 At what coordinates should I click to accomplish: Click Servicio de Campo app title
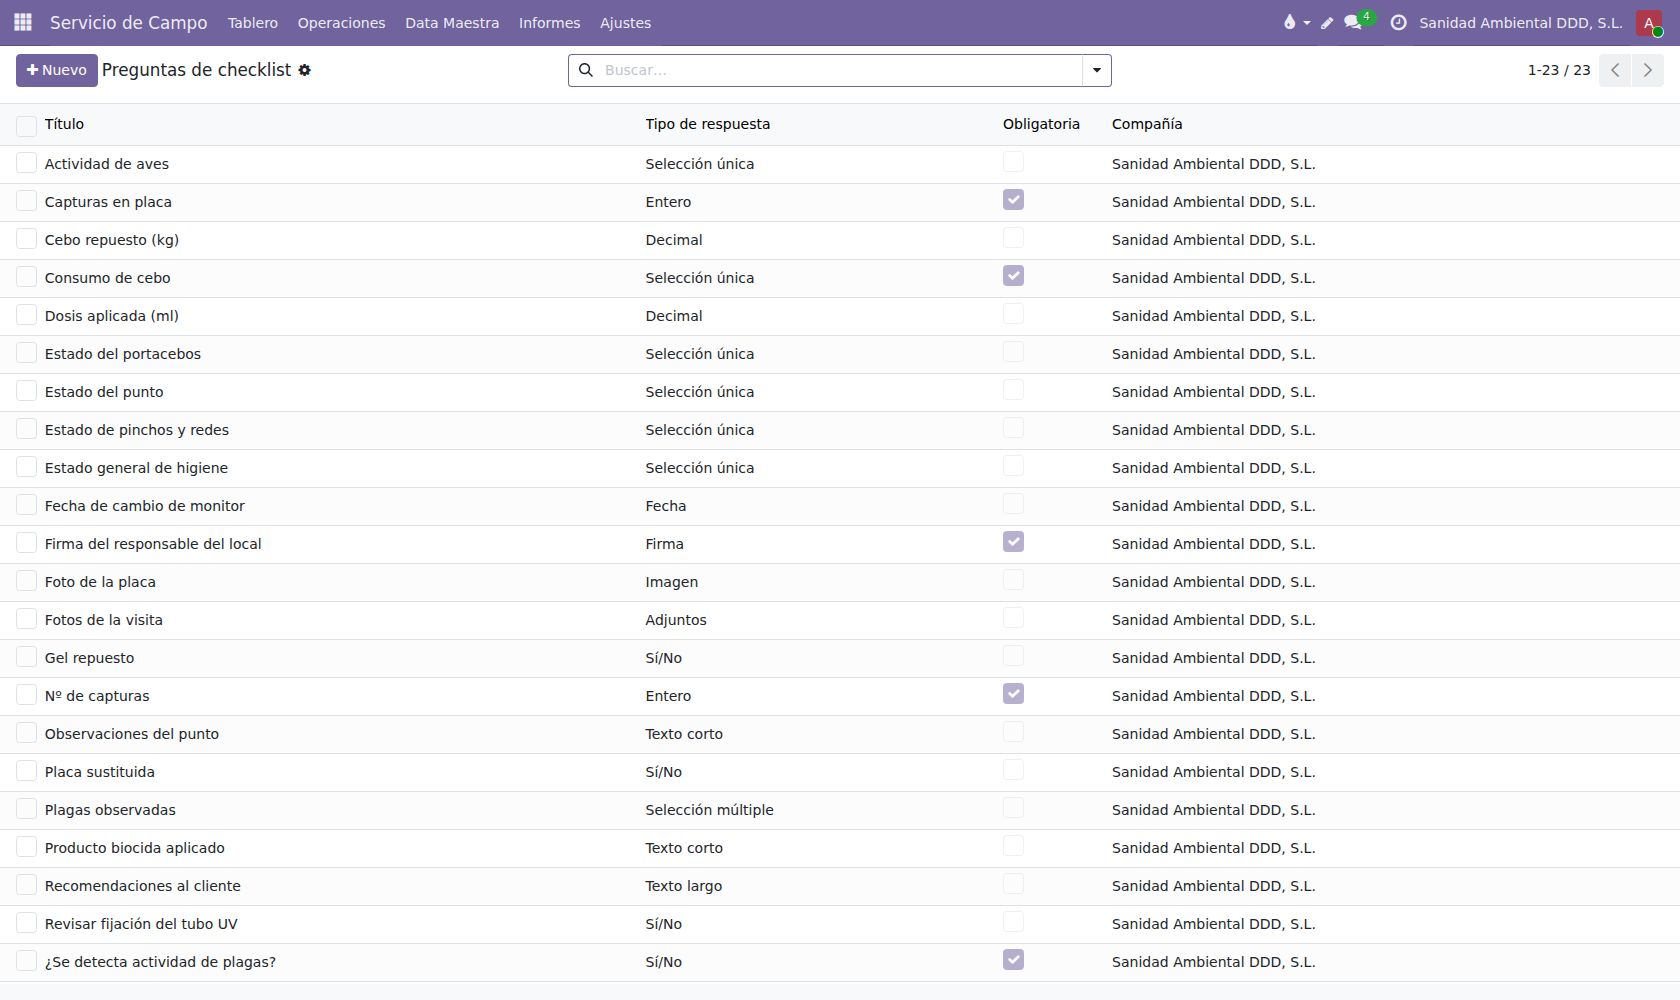[x=129, y=22]
